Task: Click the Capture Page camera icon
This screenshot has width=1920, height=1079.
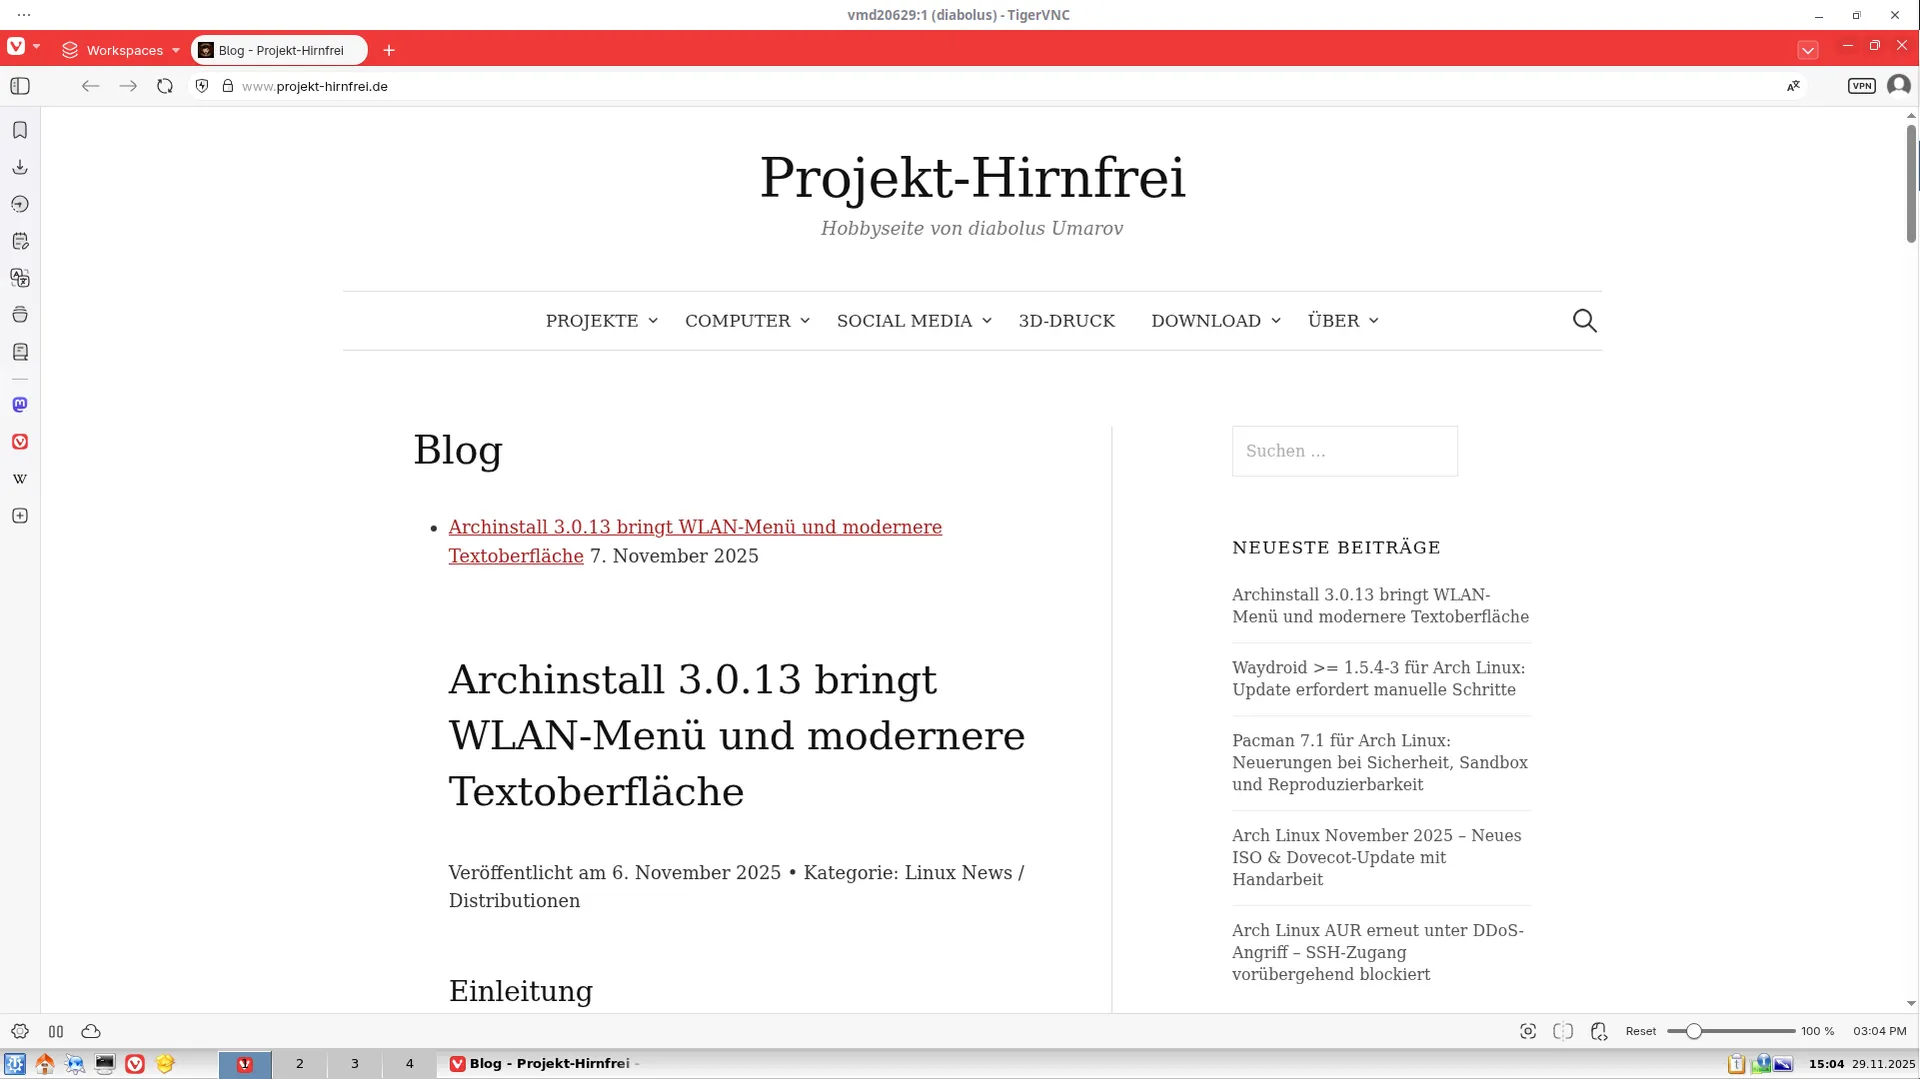Action: tap(1527, 1031)
